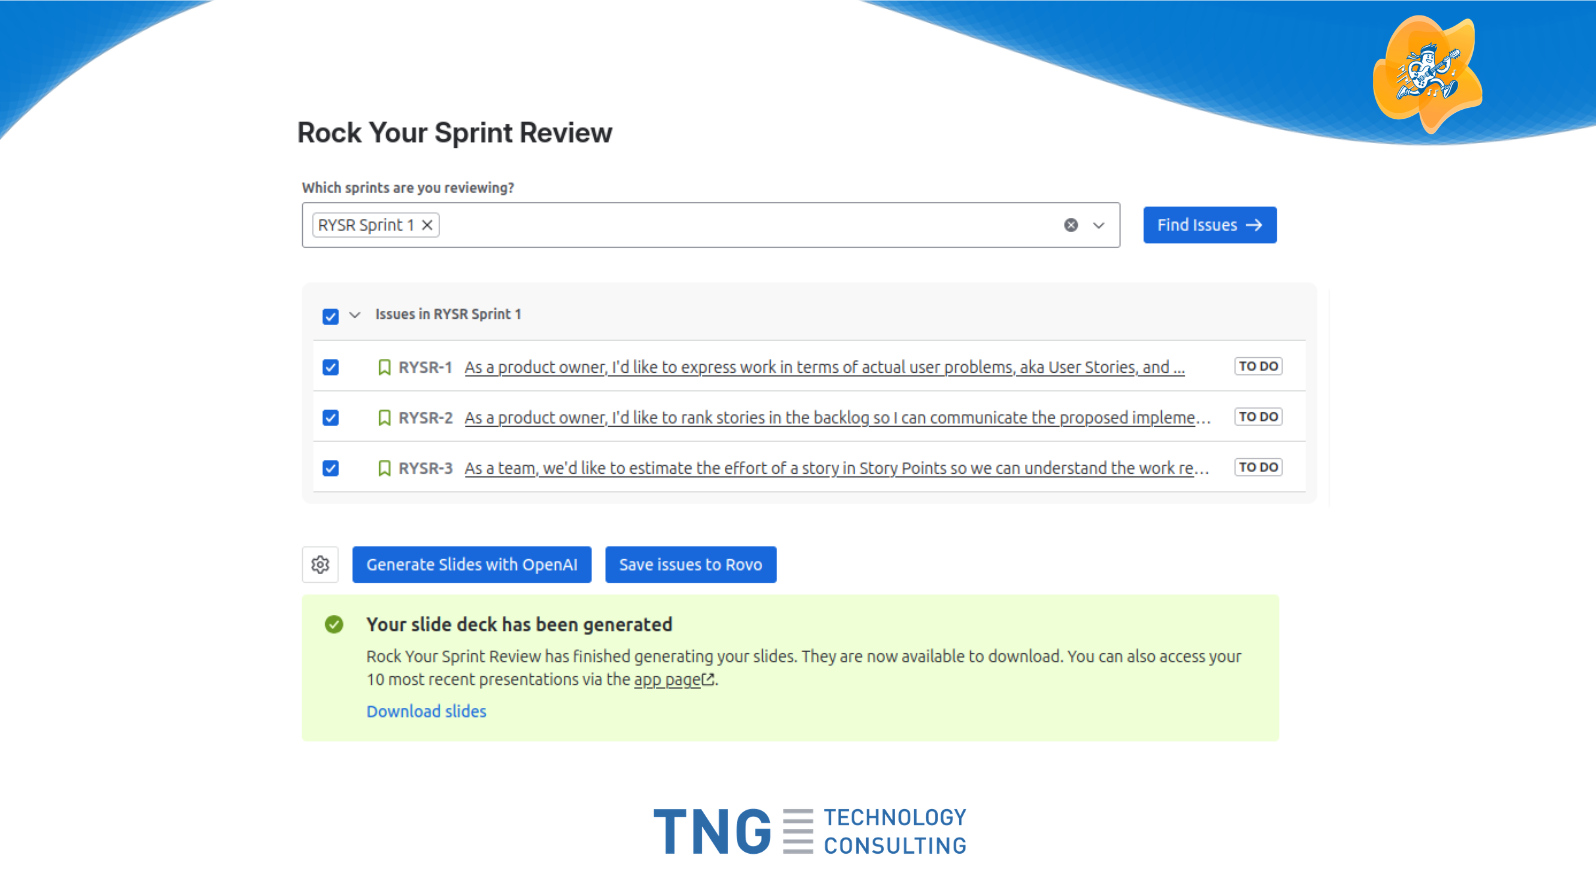
Task: Click the TNG Technology Consulting logo
Action: point(810,832)
